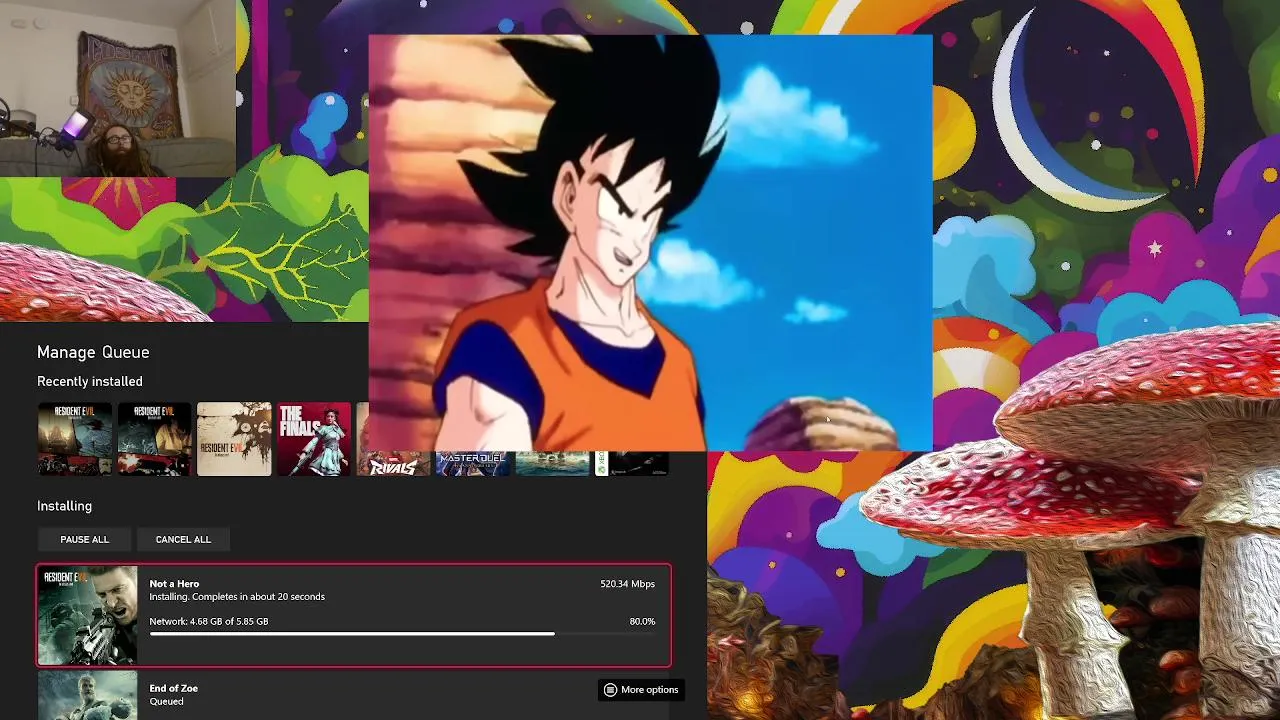Click the Not a Hero download progress bar
This screenshot has width=1280, height=720.
pyautogui.click(x=402, y=634)
